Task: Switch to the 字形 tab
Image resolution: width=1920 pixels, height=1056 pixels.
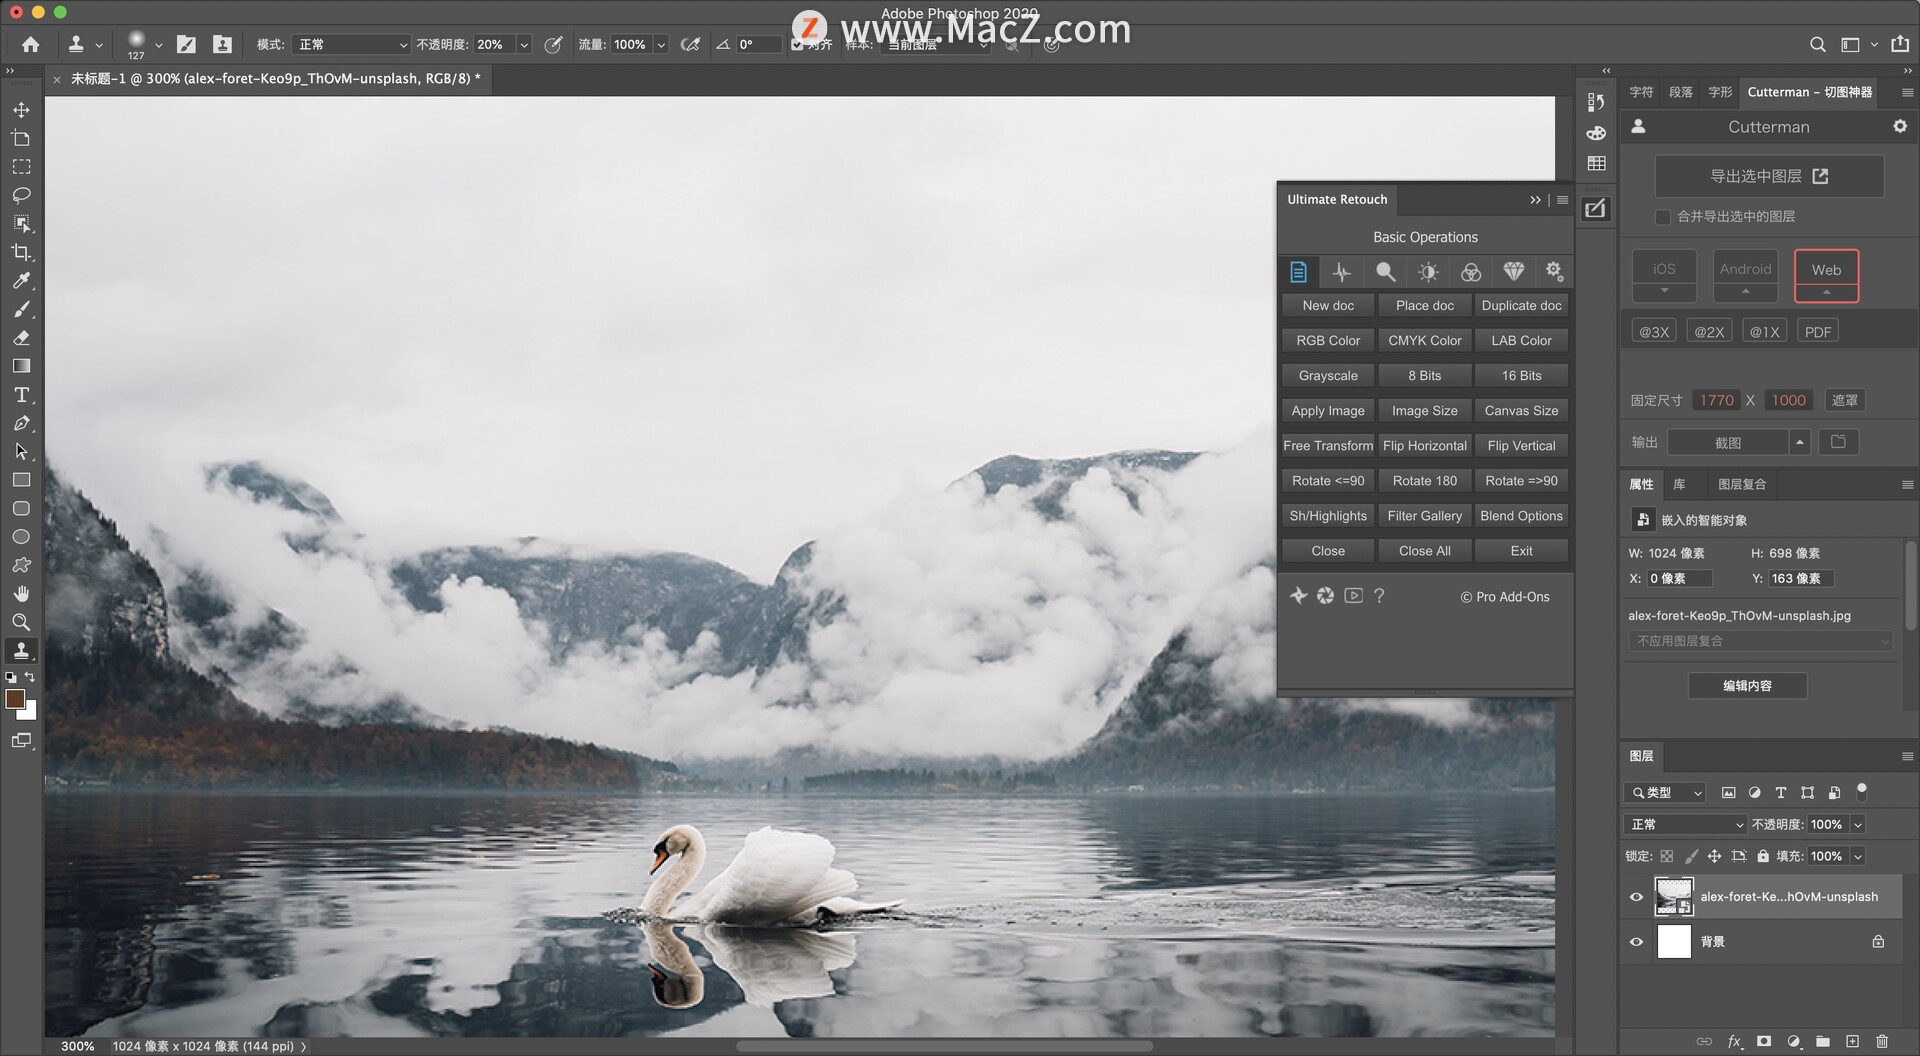Action: (x=1720, y=92)
